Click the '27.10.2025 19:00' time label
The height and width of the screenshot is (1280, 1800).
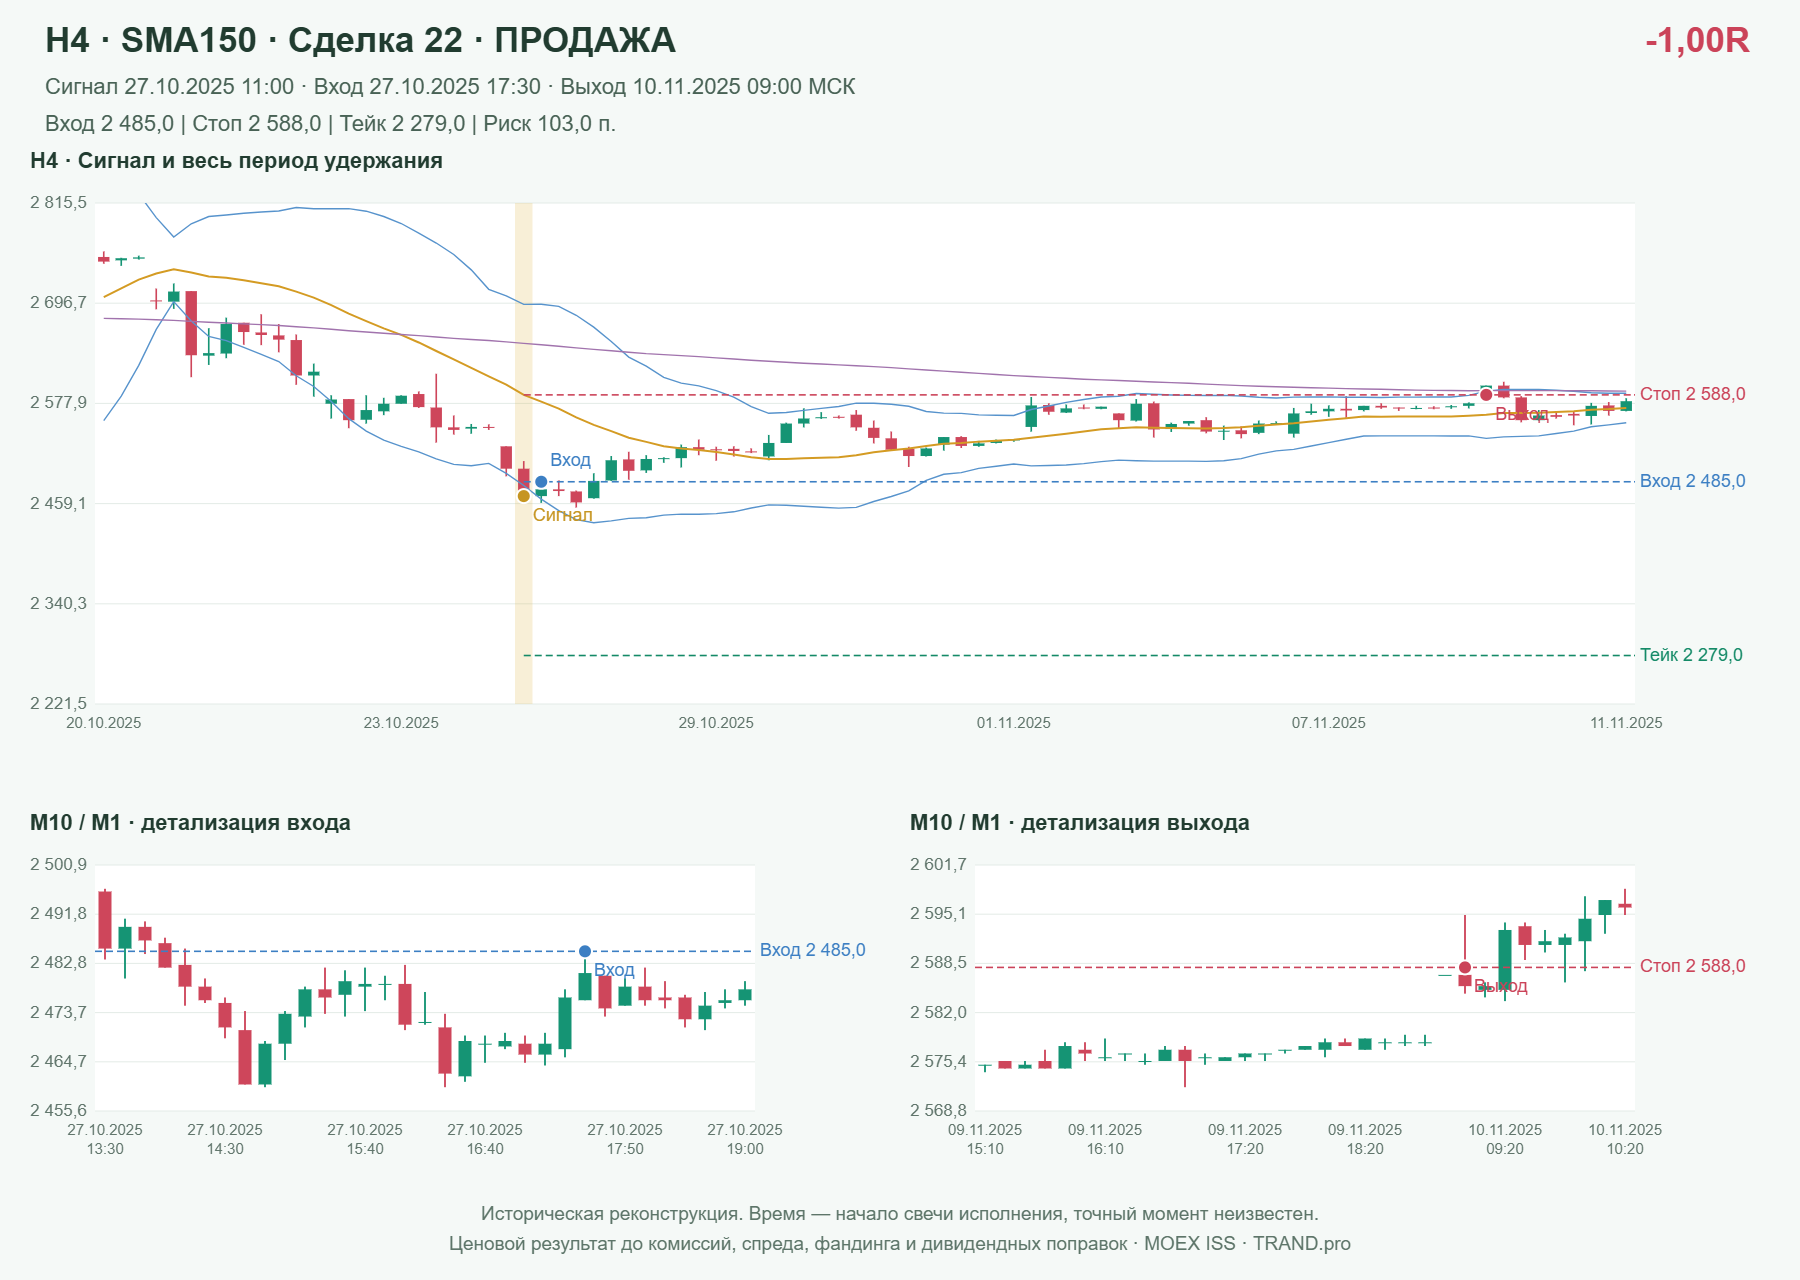point(745,1139)
